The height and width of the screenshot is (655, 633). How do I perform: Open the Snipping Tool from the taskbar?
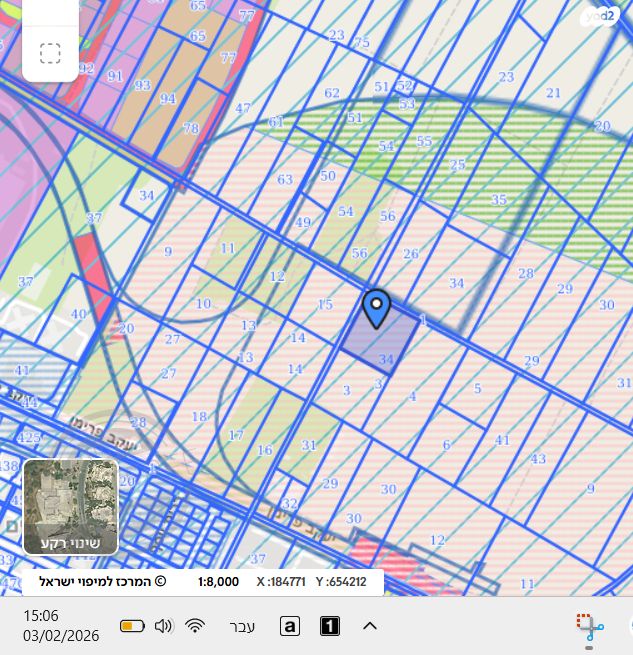point(590,627)
